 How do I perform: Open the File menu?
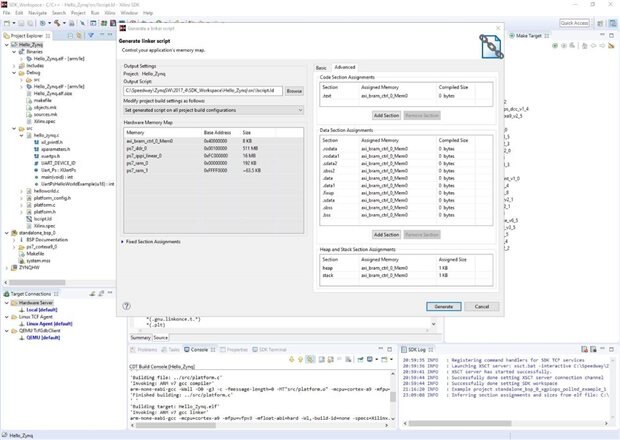pyautogui.click(x=6, y=13)
